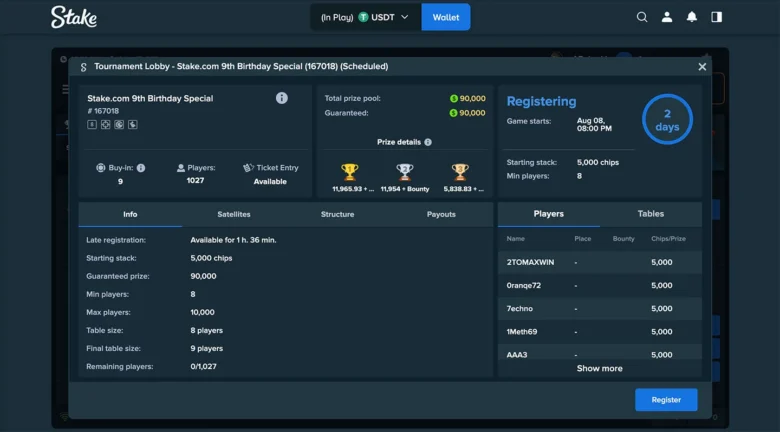This screenshot has width=780, height=432.
Task: Click the Players person icon
Action: point(181,168)
